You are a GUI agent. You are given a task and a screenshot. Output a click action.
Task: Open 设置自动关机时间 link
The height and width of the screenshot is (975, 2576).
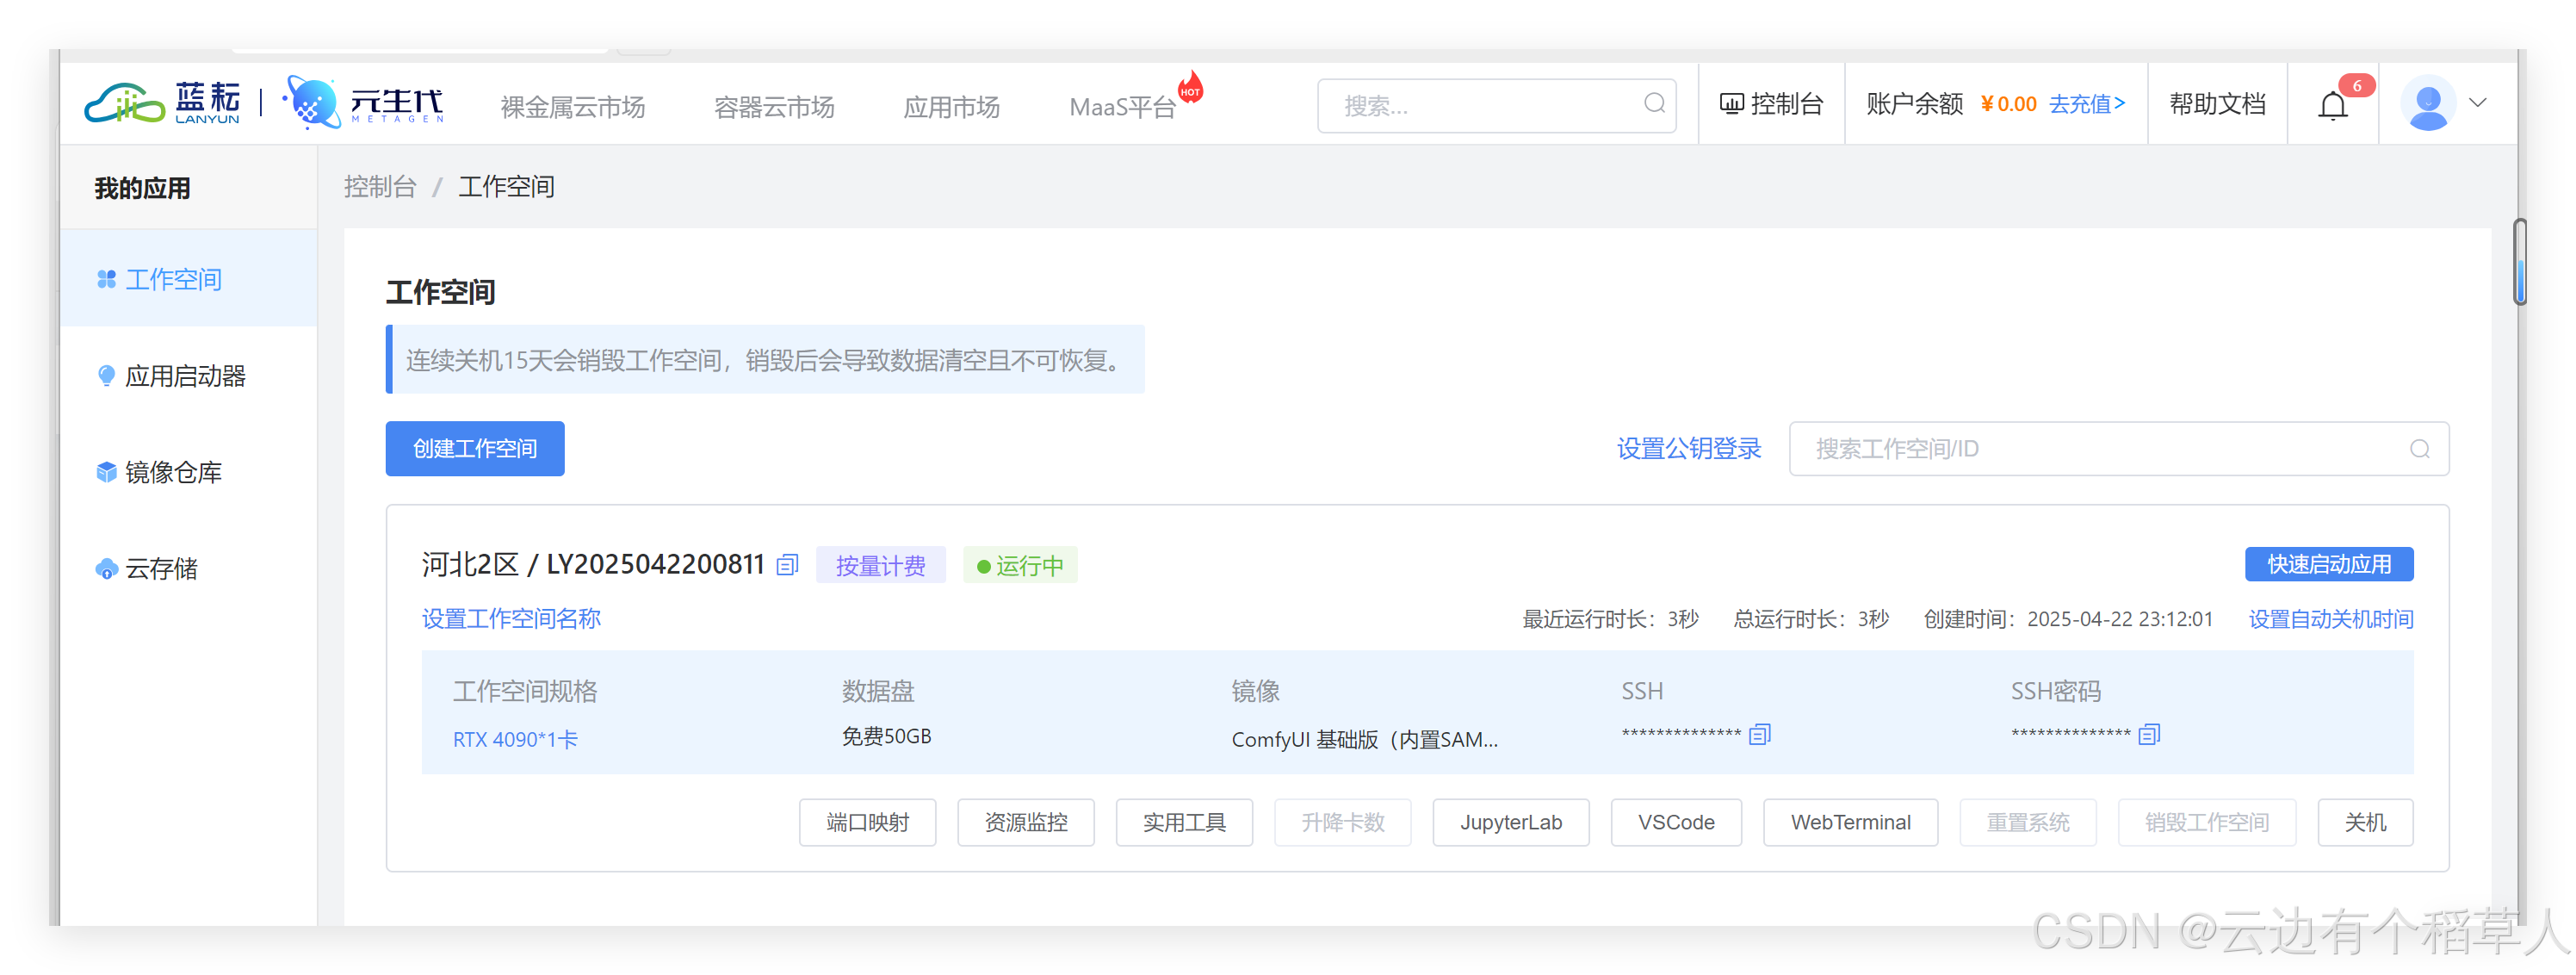[x=2330, y=619]
